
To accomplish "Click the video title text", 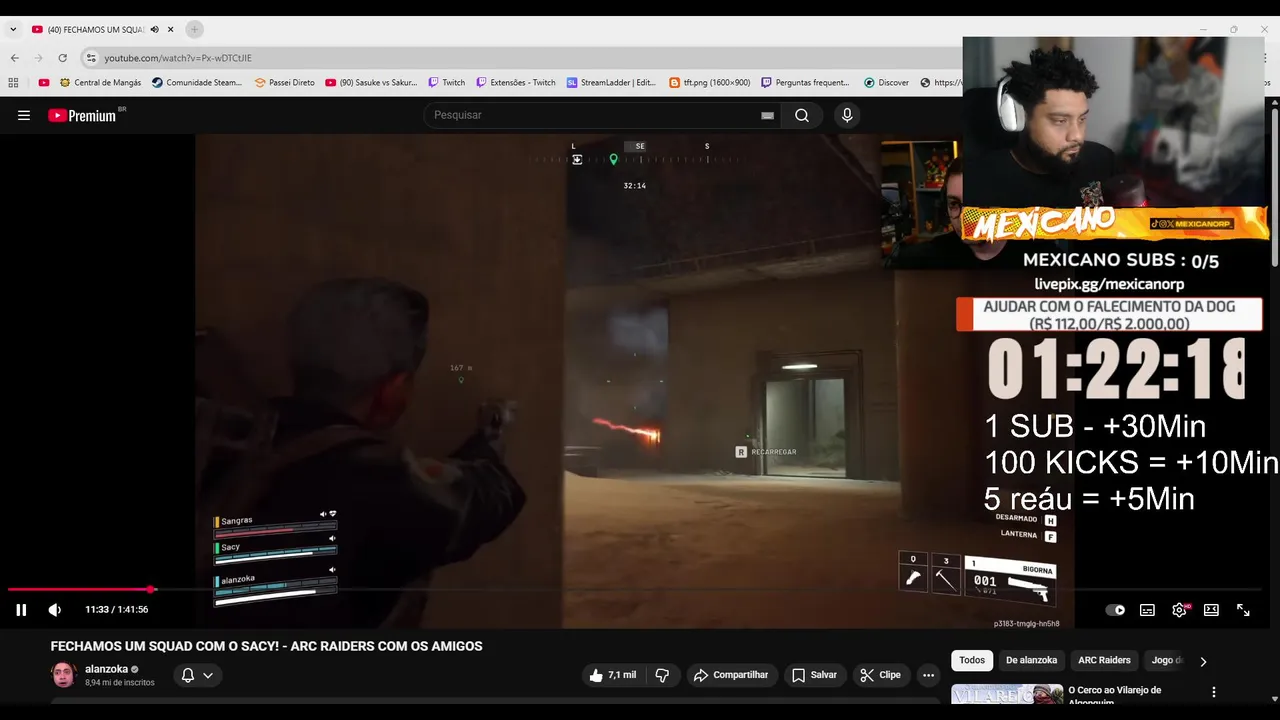I will coord(267,646).
